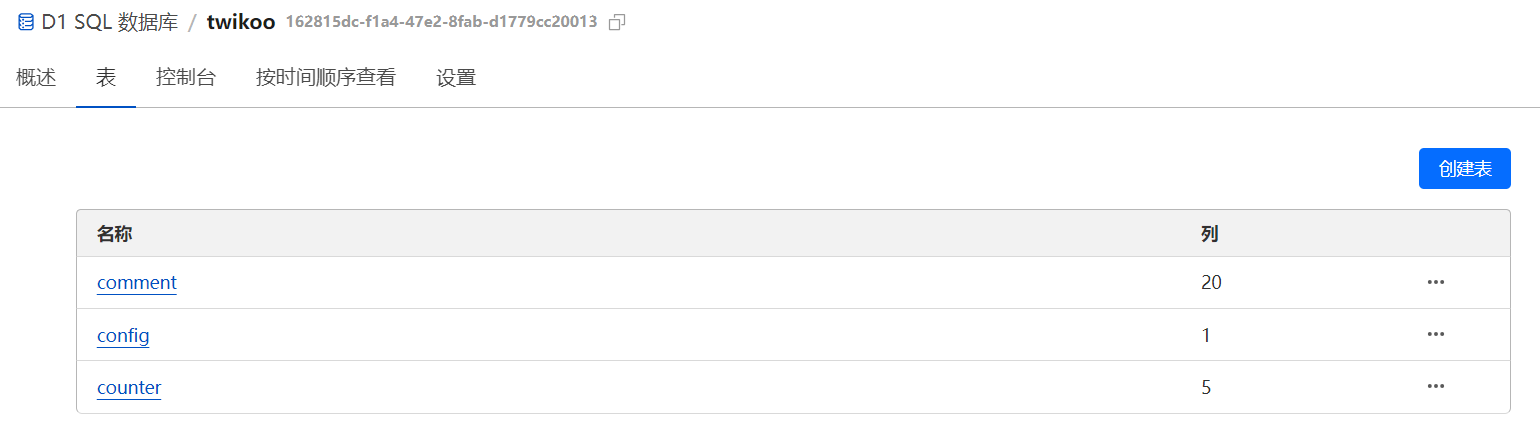Open the 控制台 tab
Screen dimensions: 1540x431
186,77
